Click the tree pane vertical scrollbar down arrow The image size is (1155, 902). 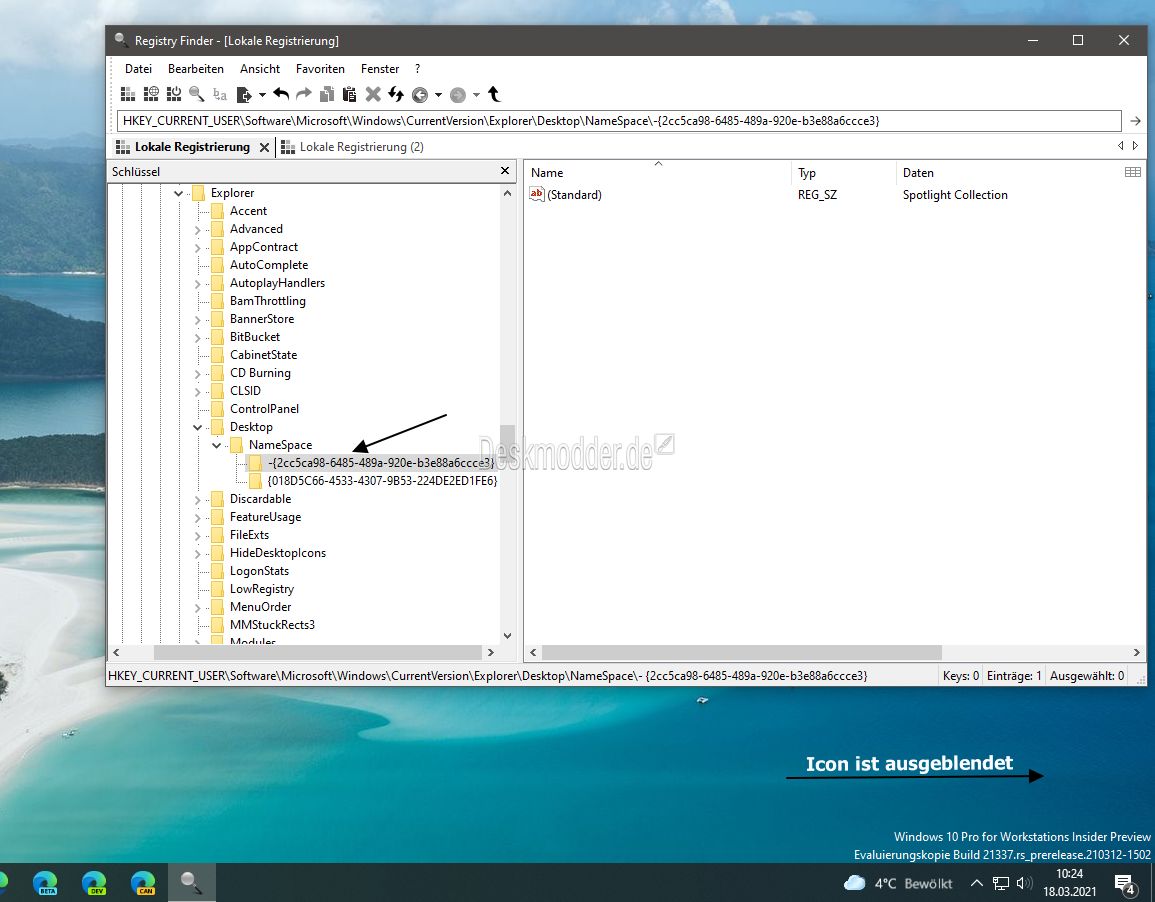click(x=507, y=635)
